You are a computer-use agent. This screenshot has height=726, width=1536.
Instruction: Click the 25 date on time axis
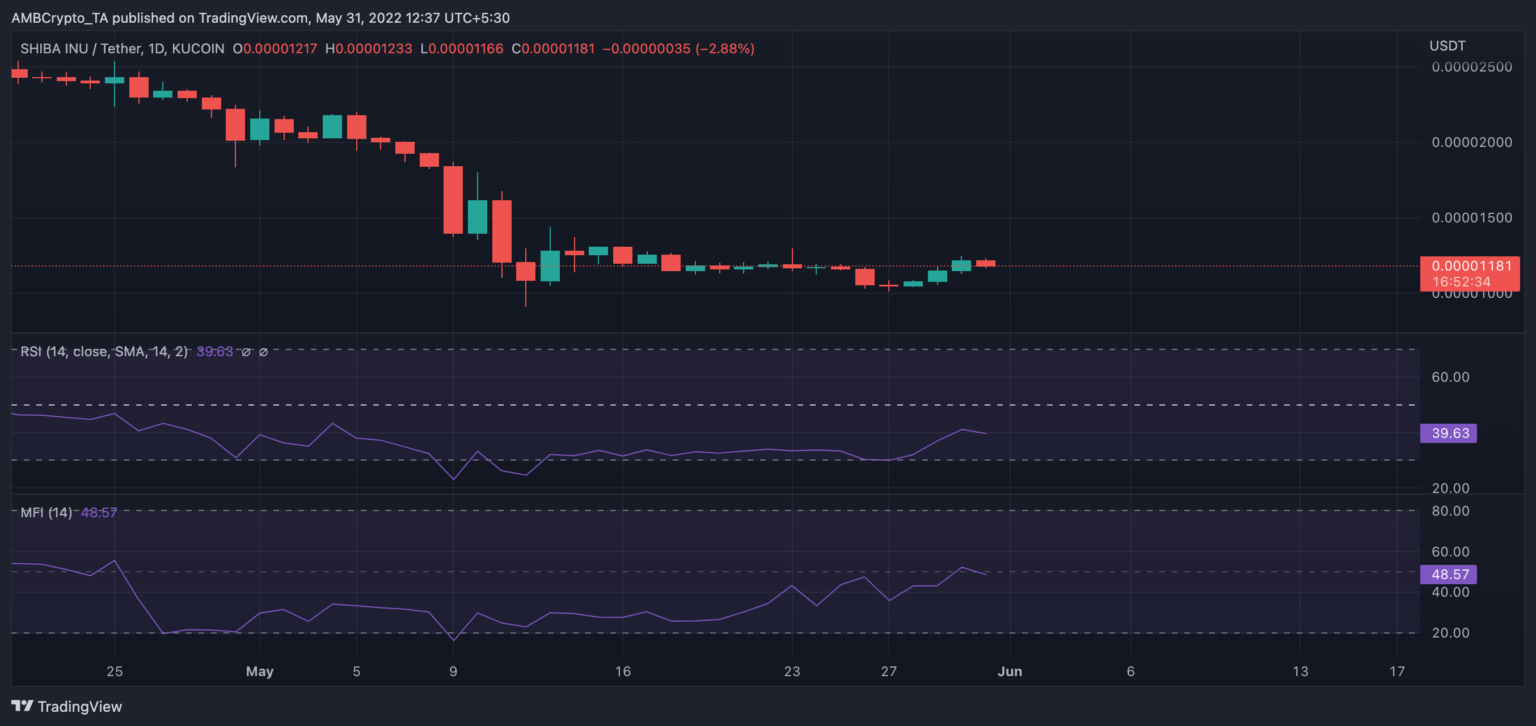tap(114, 671)
